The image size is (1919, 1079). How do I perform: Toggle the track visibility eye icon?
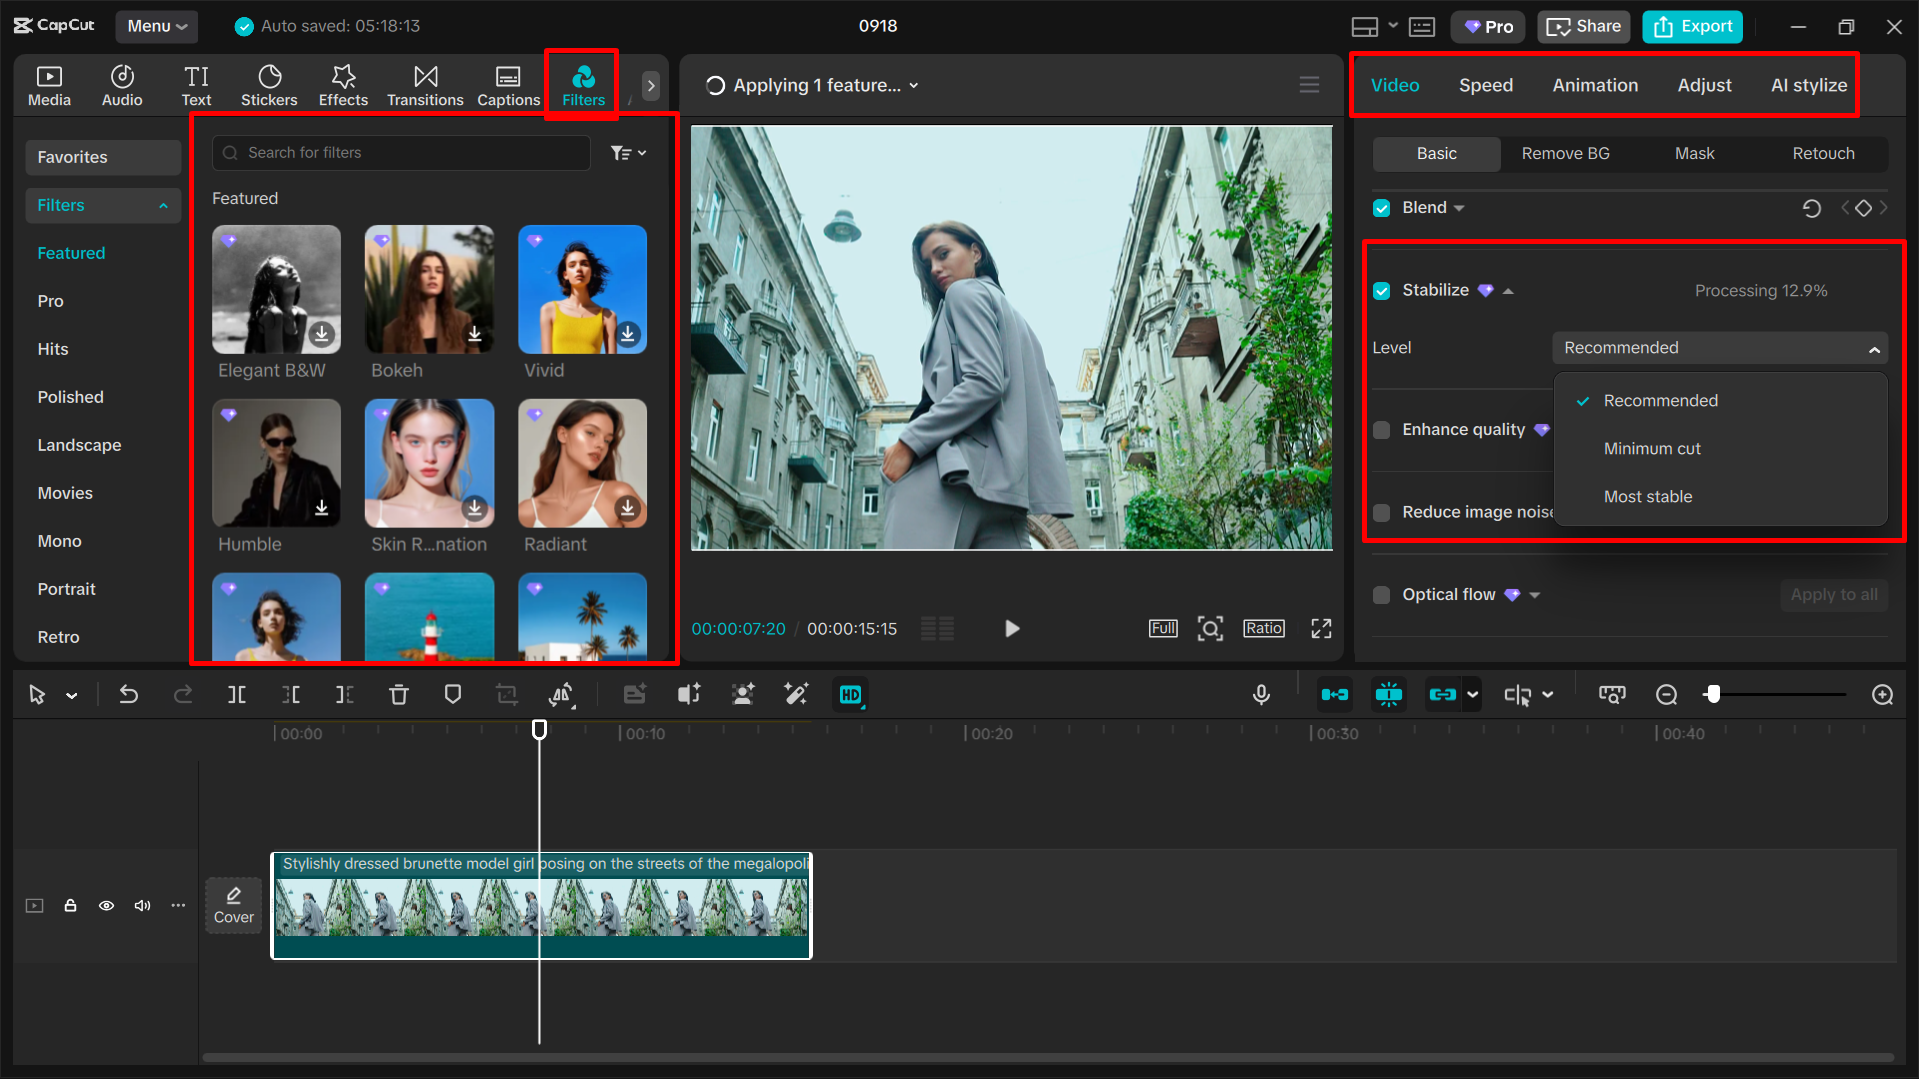[106, 905]
